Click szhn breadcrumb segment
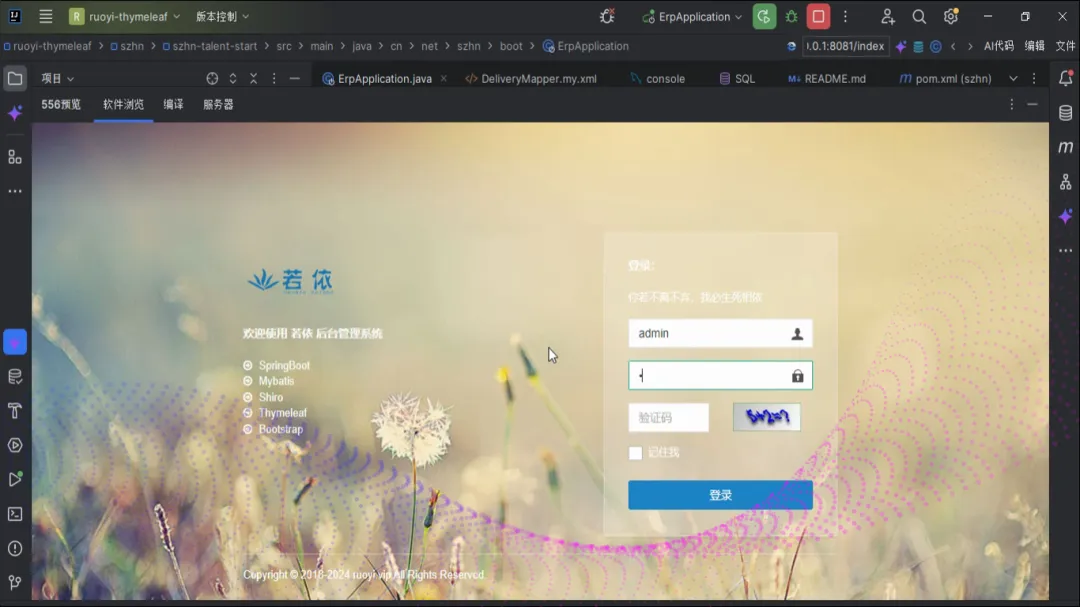The height and width of the screenshot is (607, 1080). [x=127, y=46]
